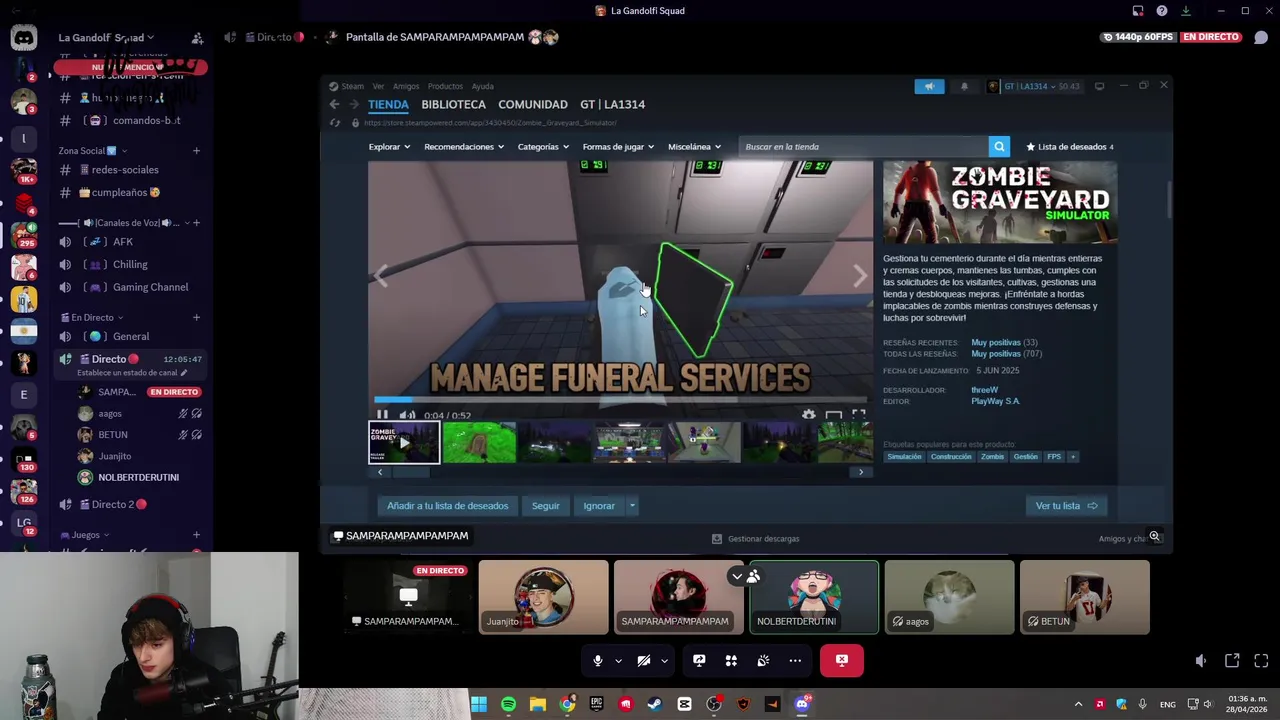Open the invite people icon beside server name
Screen dimensions: 1280x720
[x=197, y=38]
